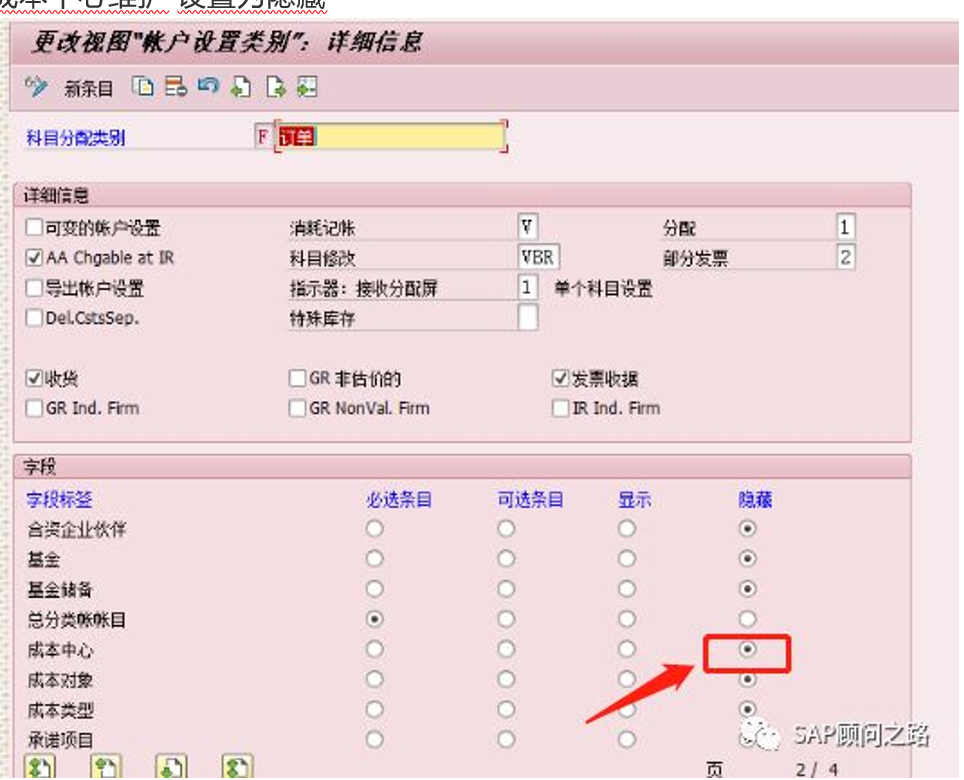Uncheck the AA Chgable at IR checkbox
Screen dimensions: 964x780
[33, 257]
